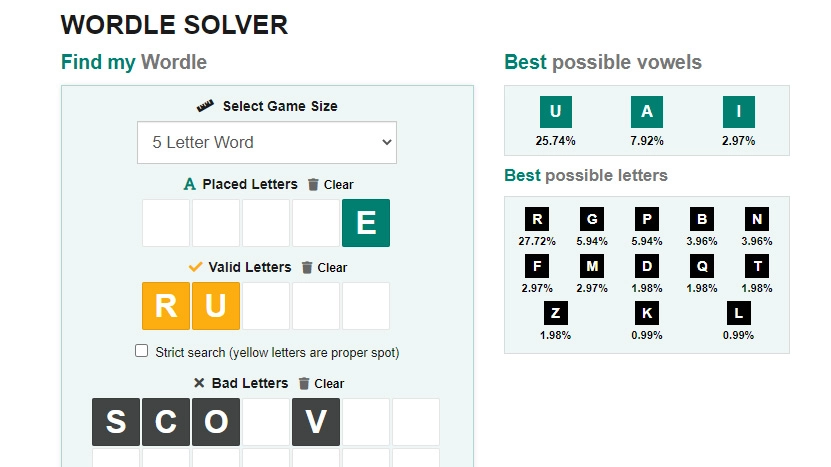The image size is (831, 467).
Task: Click the yellow R valid letter box
Action: click(166, 306)
